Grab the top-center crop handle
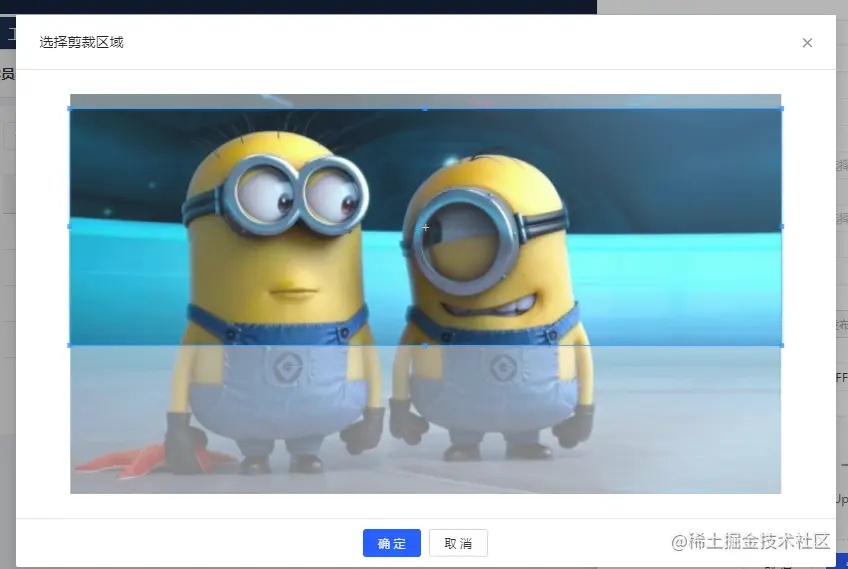 click(x=425, y=109)
